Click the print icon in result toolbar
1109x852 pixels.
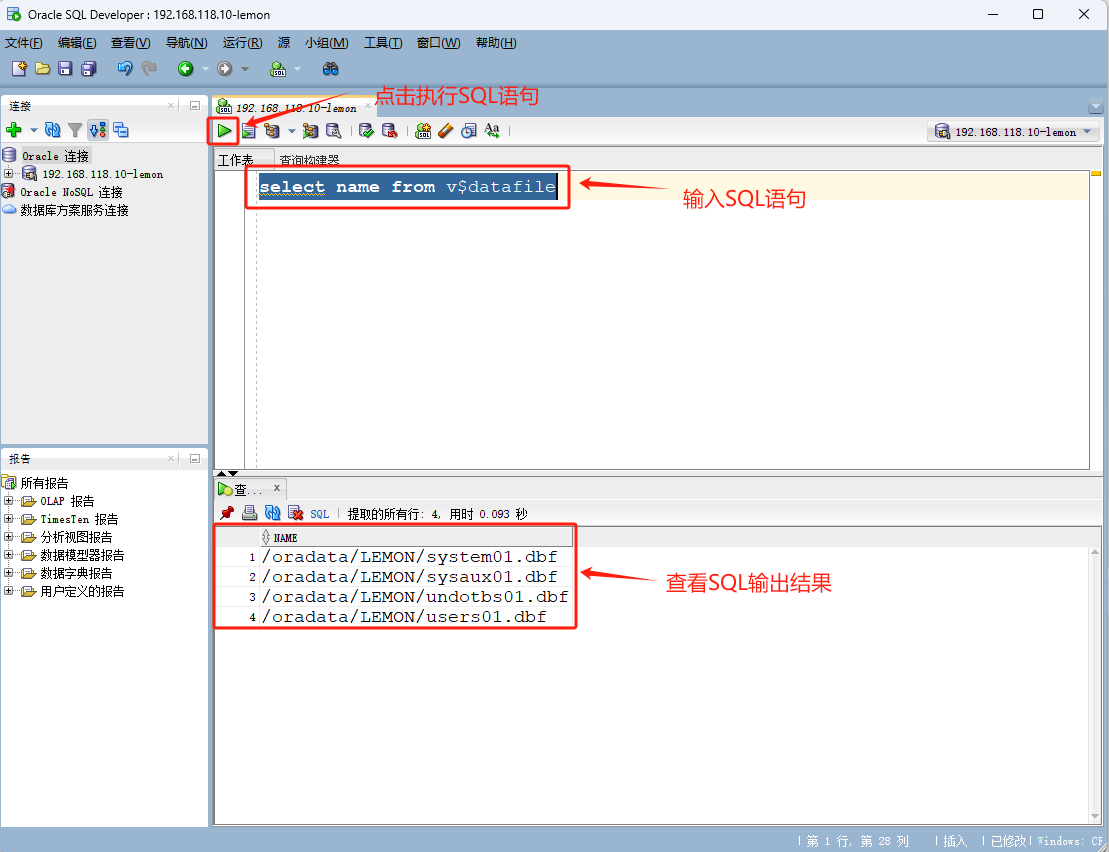tap(249, 513)
